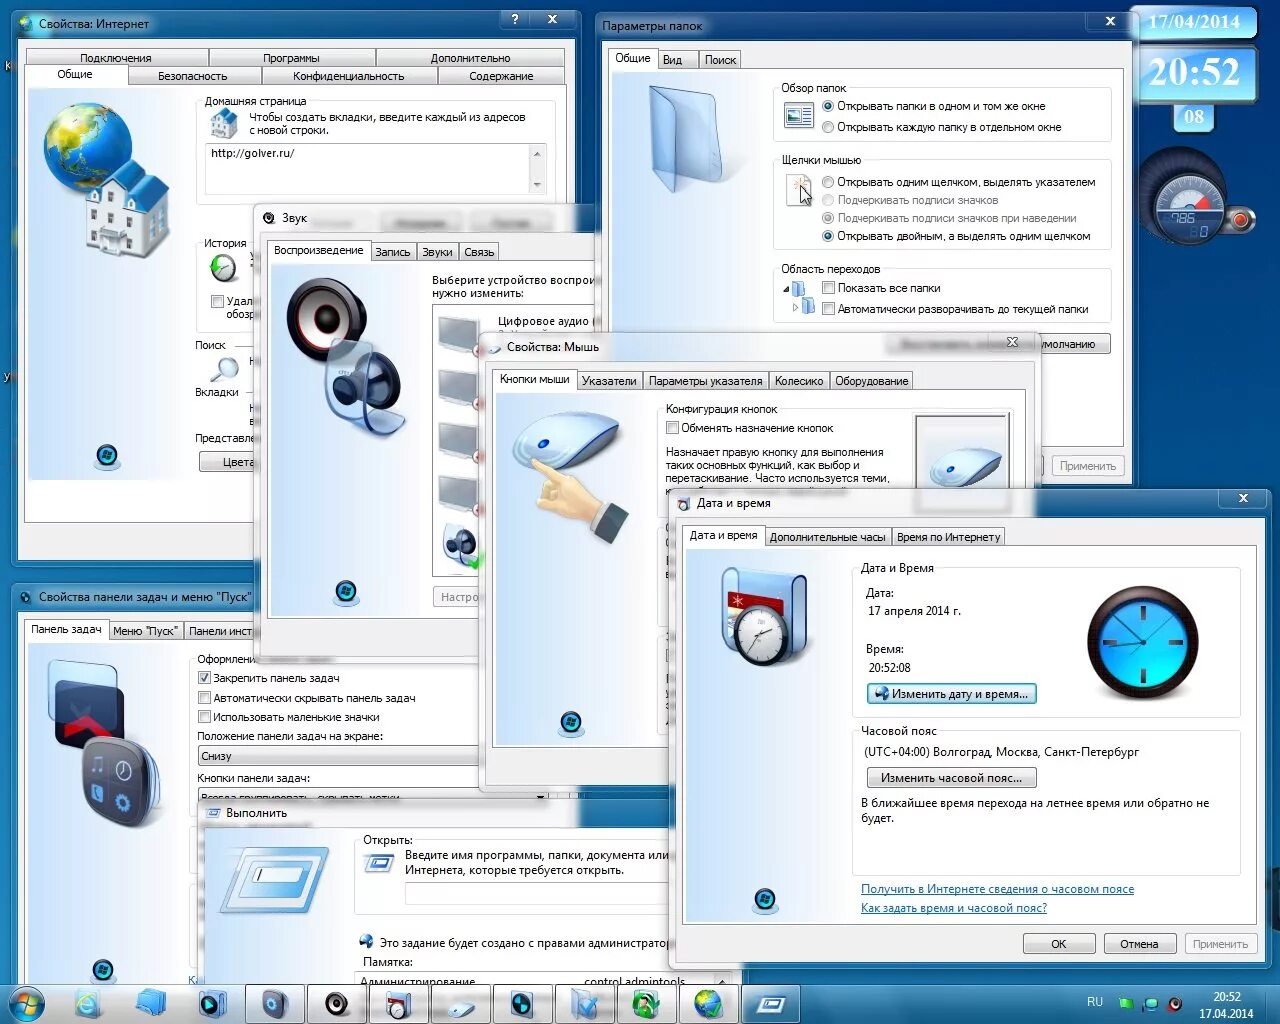Switch to Поиск tab in Folder Options
The width and height of the screenshot is (1280, 1024).
(x=720, y=60)
